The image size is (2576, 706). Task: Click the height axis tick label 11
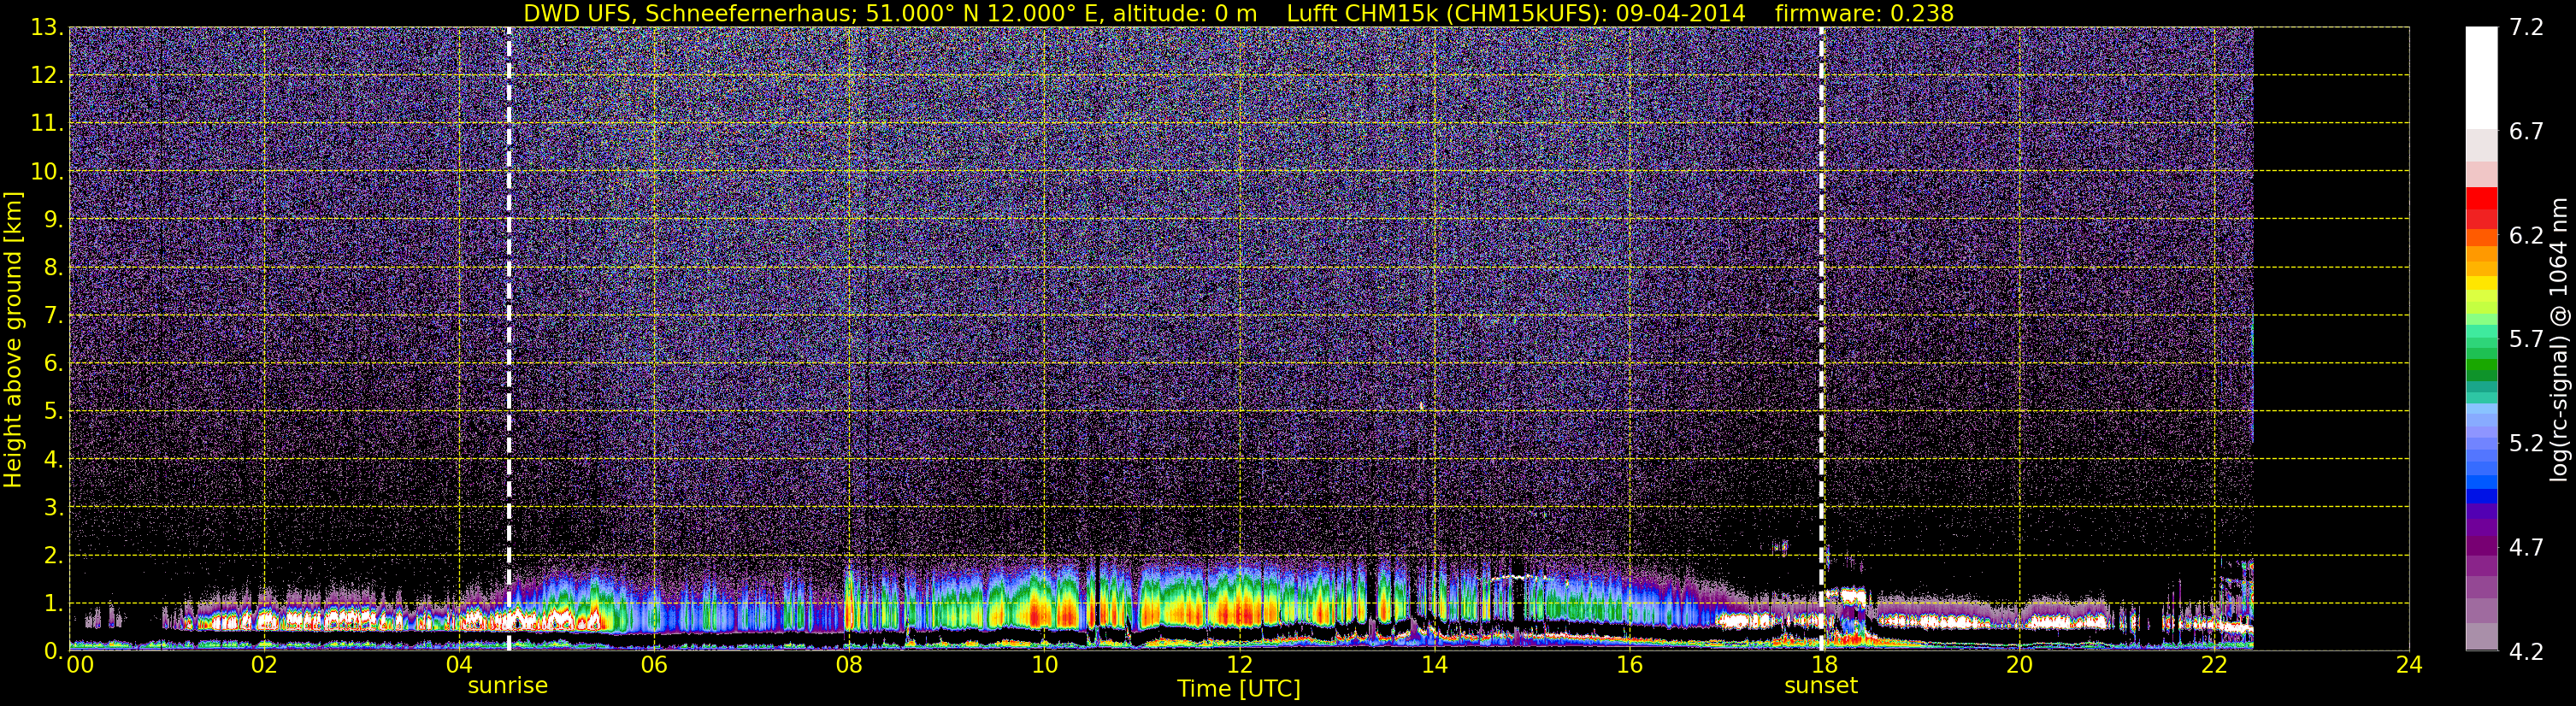coord(46,124)
